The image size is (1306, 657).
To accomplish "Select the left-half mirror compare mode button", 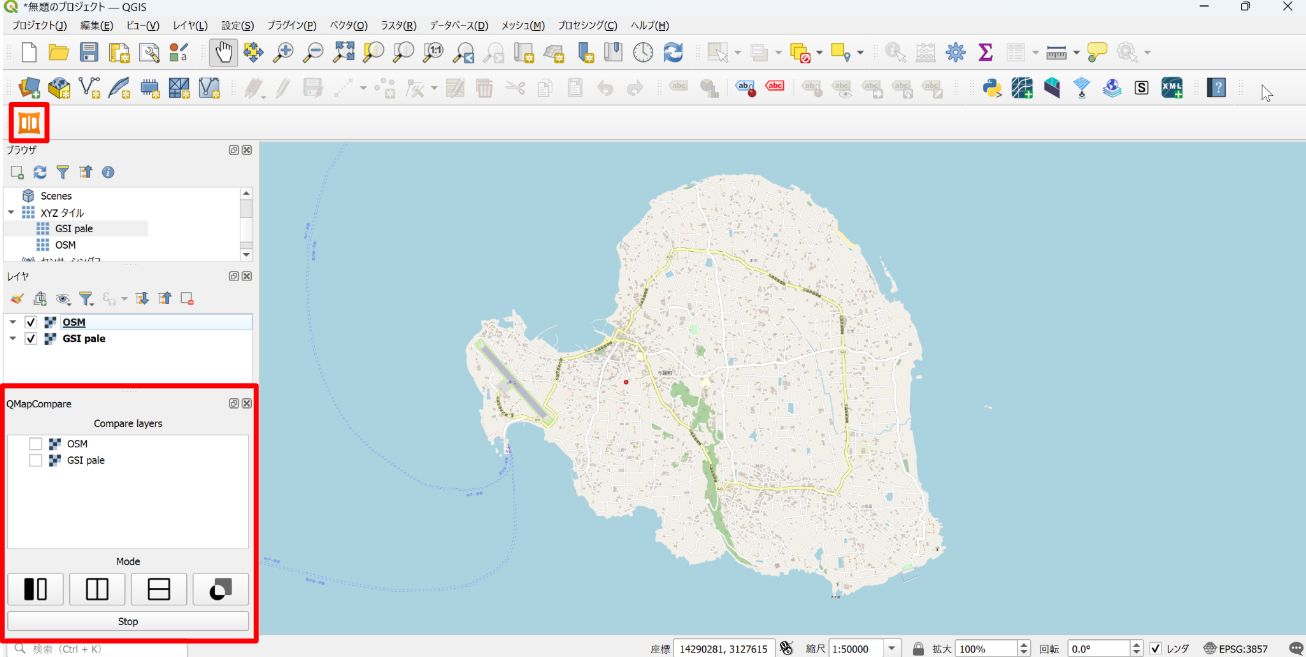I will [x=36, y=589].
